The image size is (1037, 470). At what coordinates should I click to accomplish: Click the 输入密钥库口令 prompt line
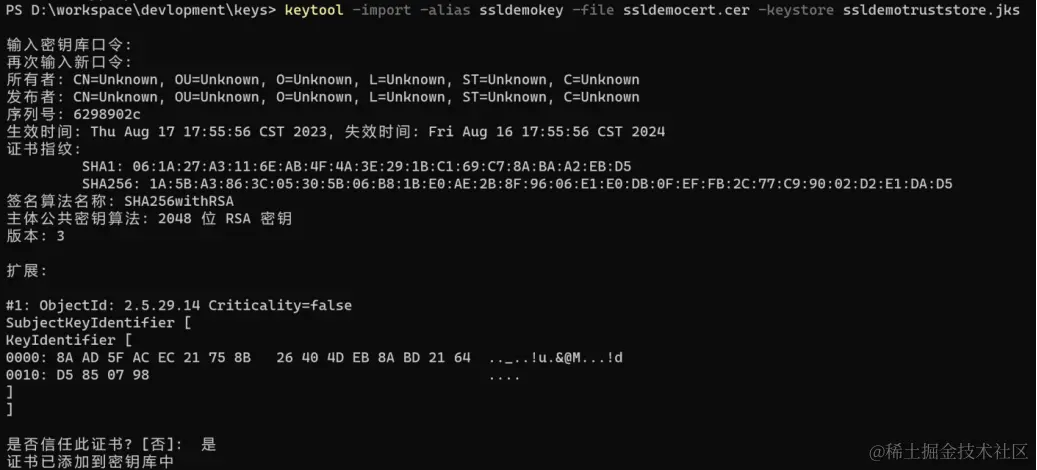tap(69, 45)
